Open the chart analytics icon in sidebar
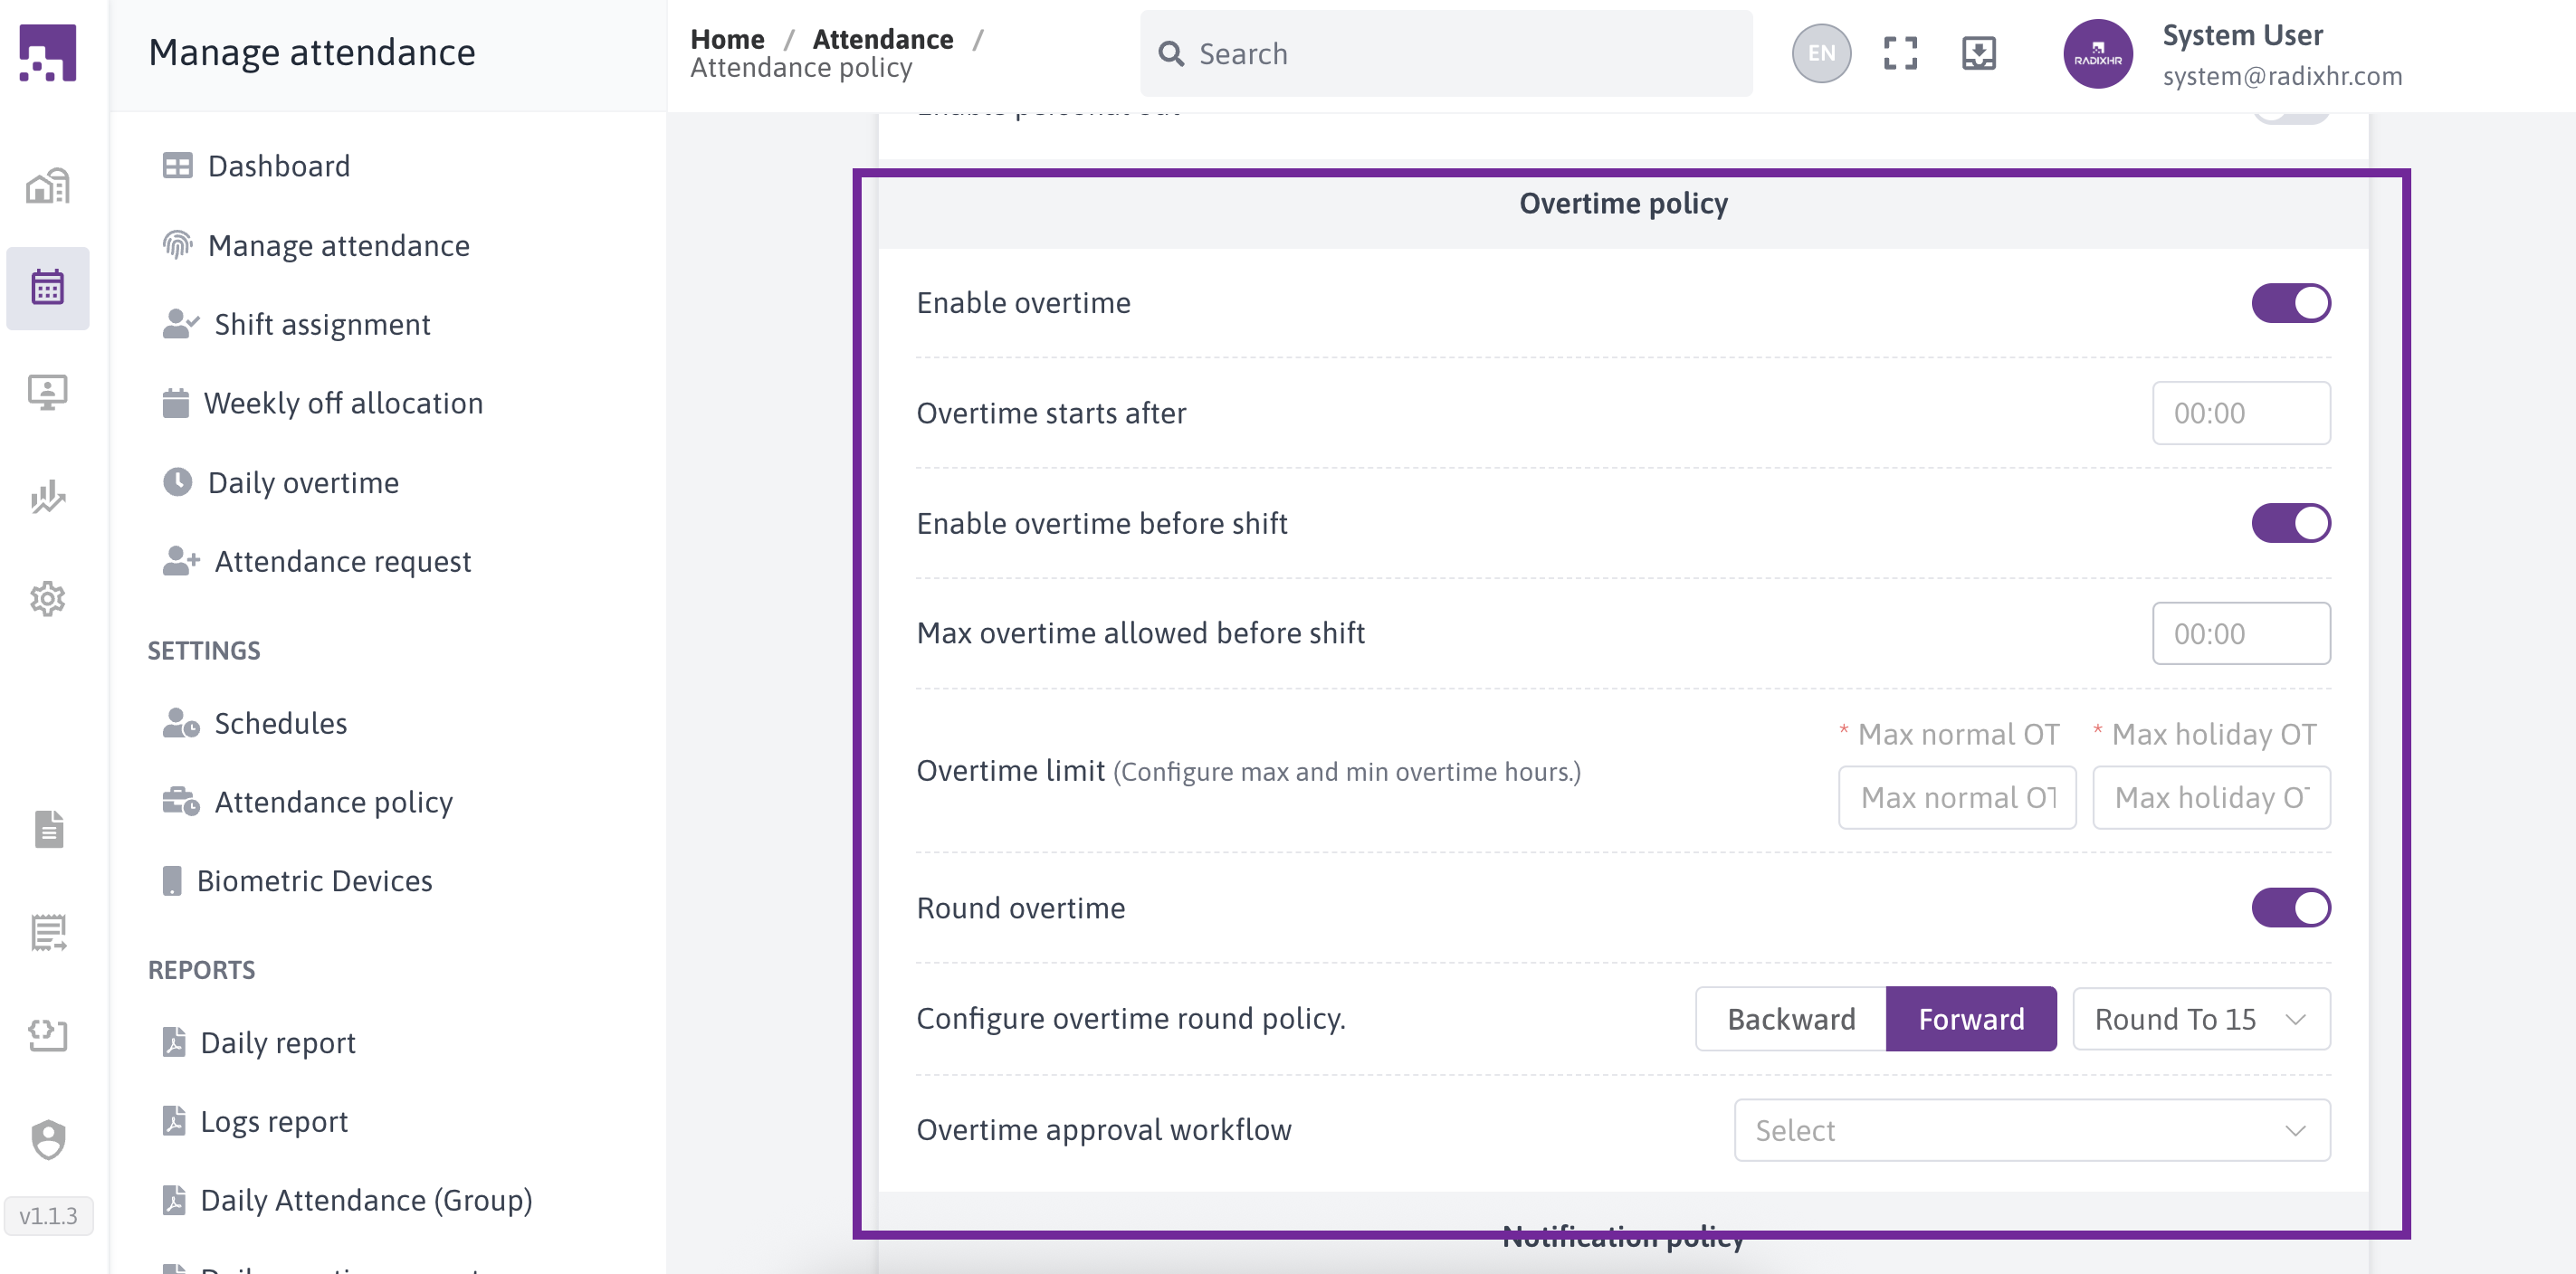Image resolution: width=2576 pixels, height=1274 pixels. [x=47, y=495]
